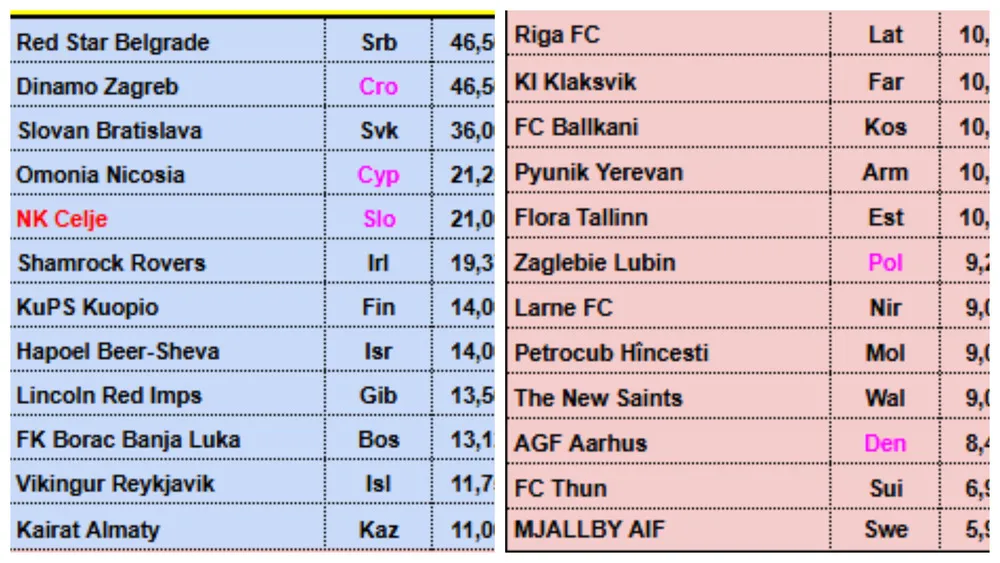Select the FK Borac Banja Luka entry

tap(128, 439)
